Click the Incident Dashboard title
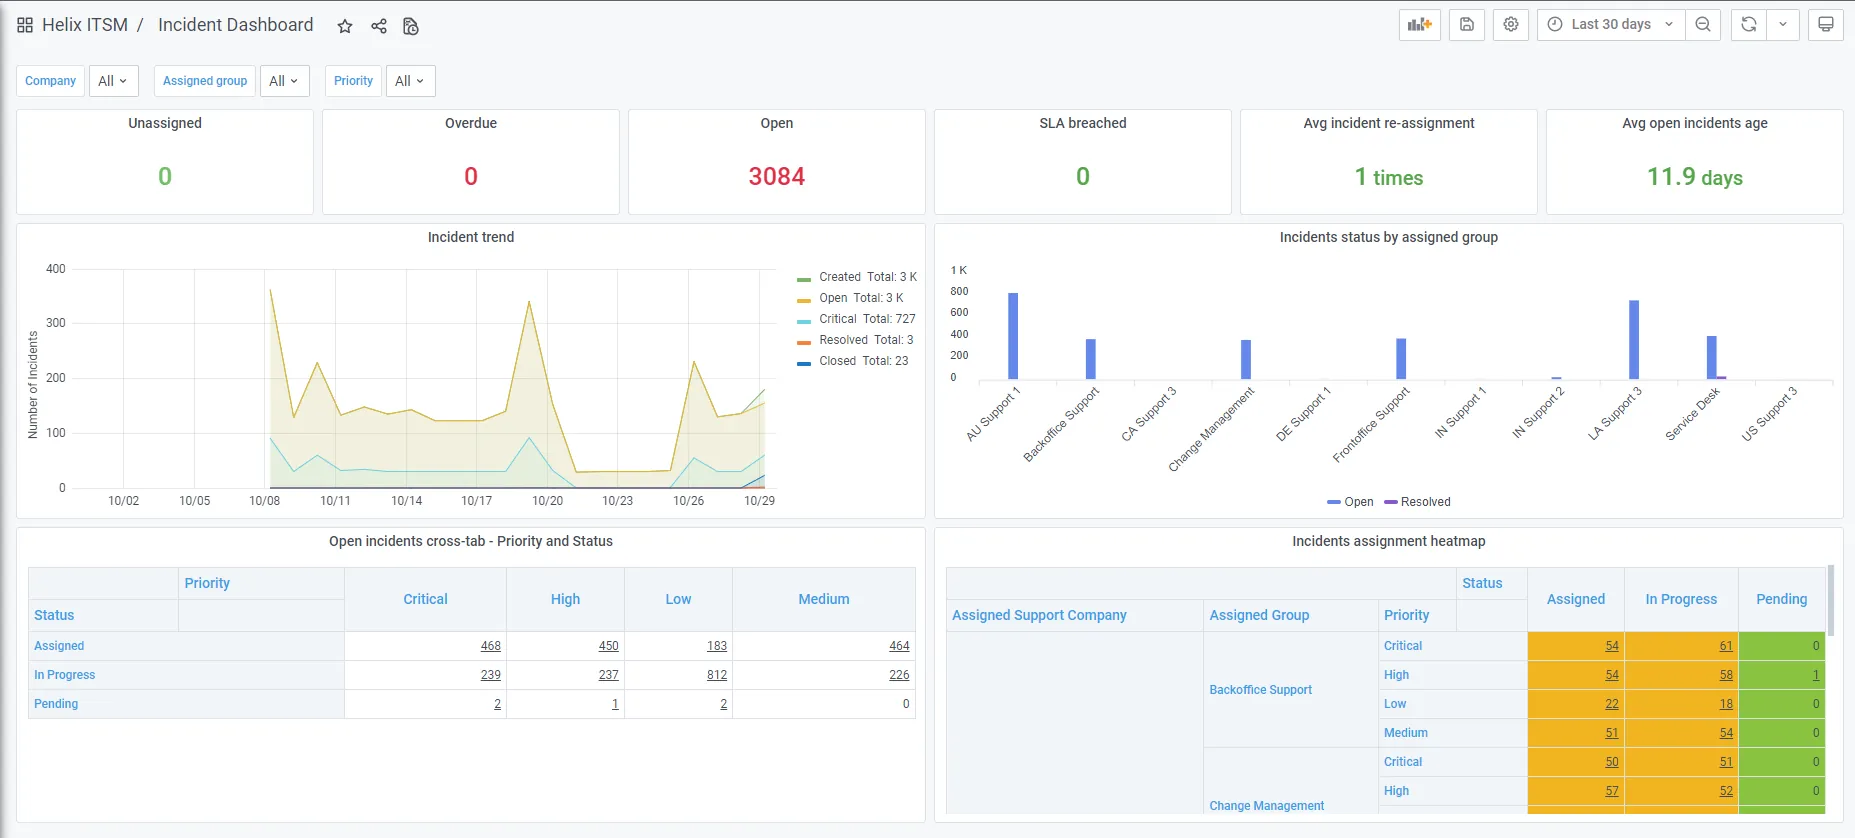Image resolution: width=1855 pixels, height=838 pixels. point(236,25)
